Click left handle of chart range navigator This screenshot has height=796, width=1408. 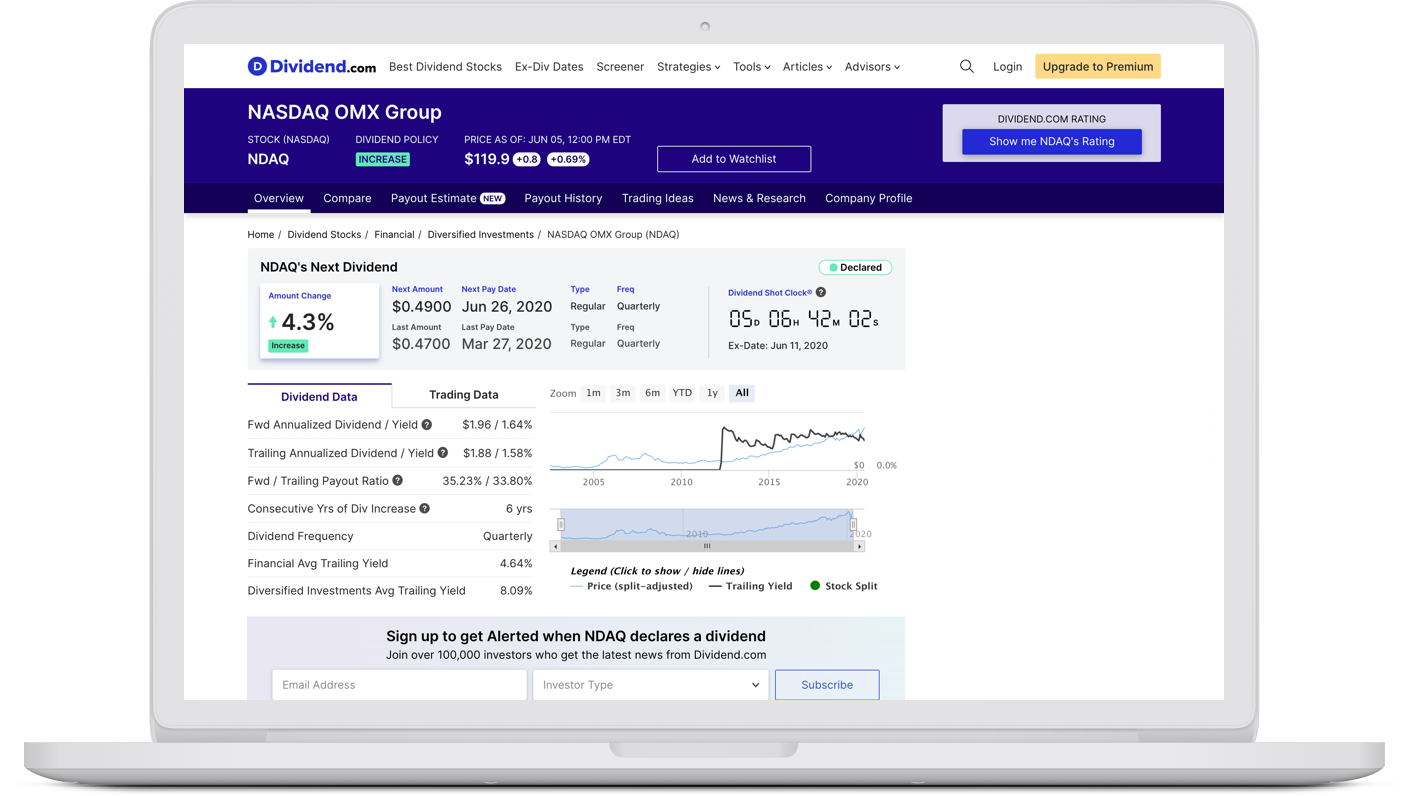(x=561, y=525)
